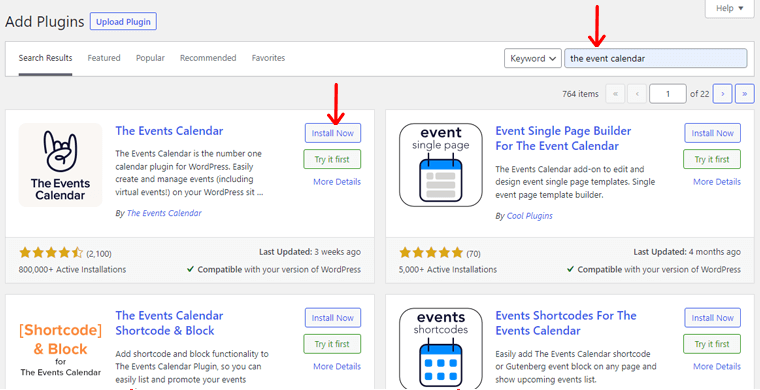Install The Events Calendar Shortcode & Block

[332, 318]
